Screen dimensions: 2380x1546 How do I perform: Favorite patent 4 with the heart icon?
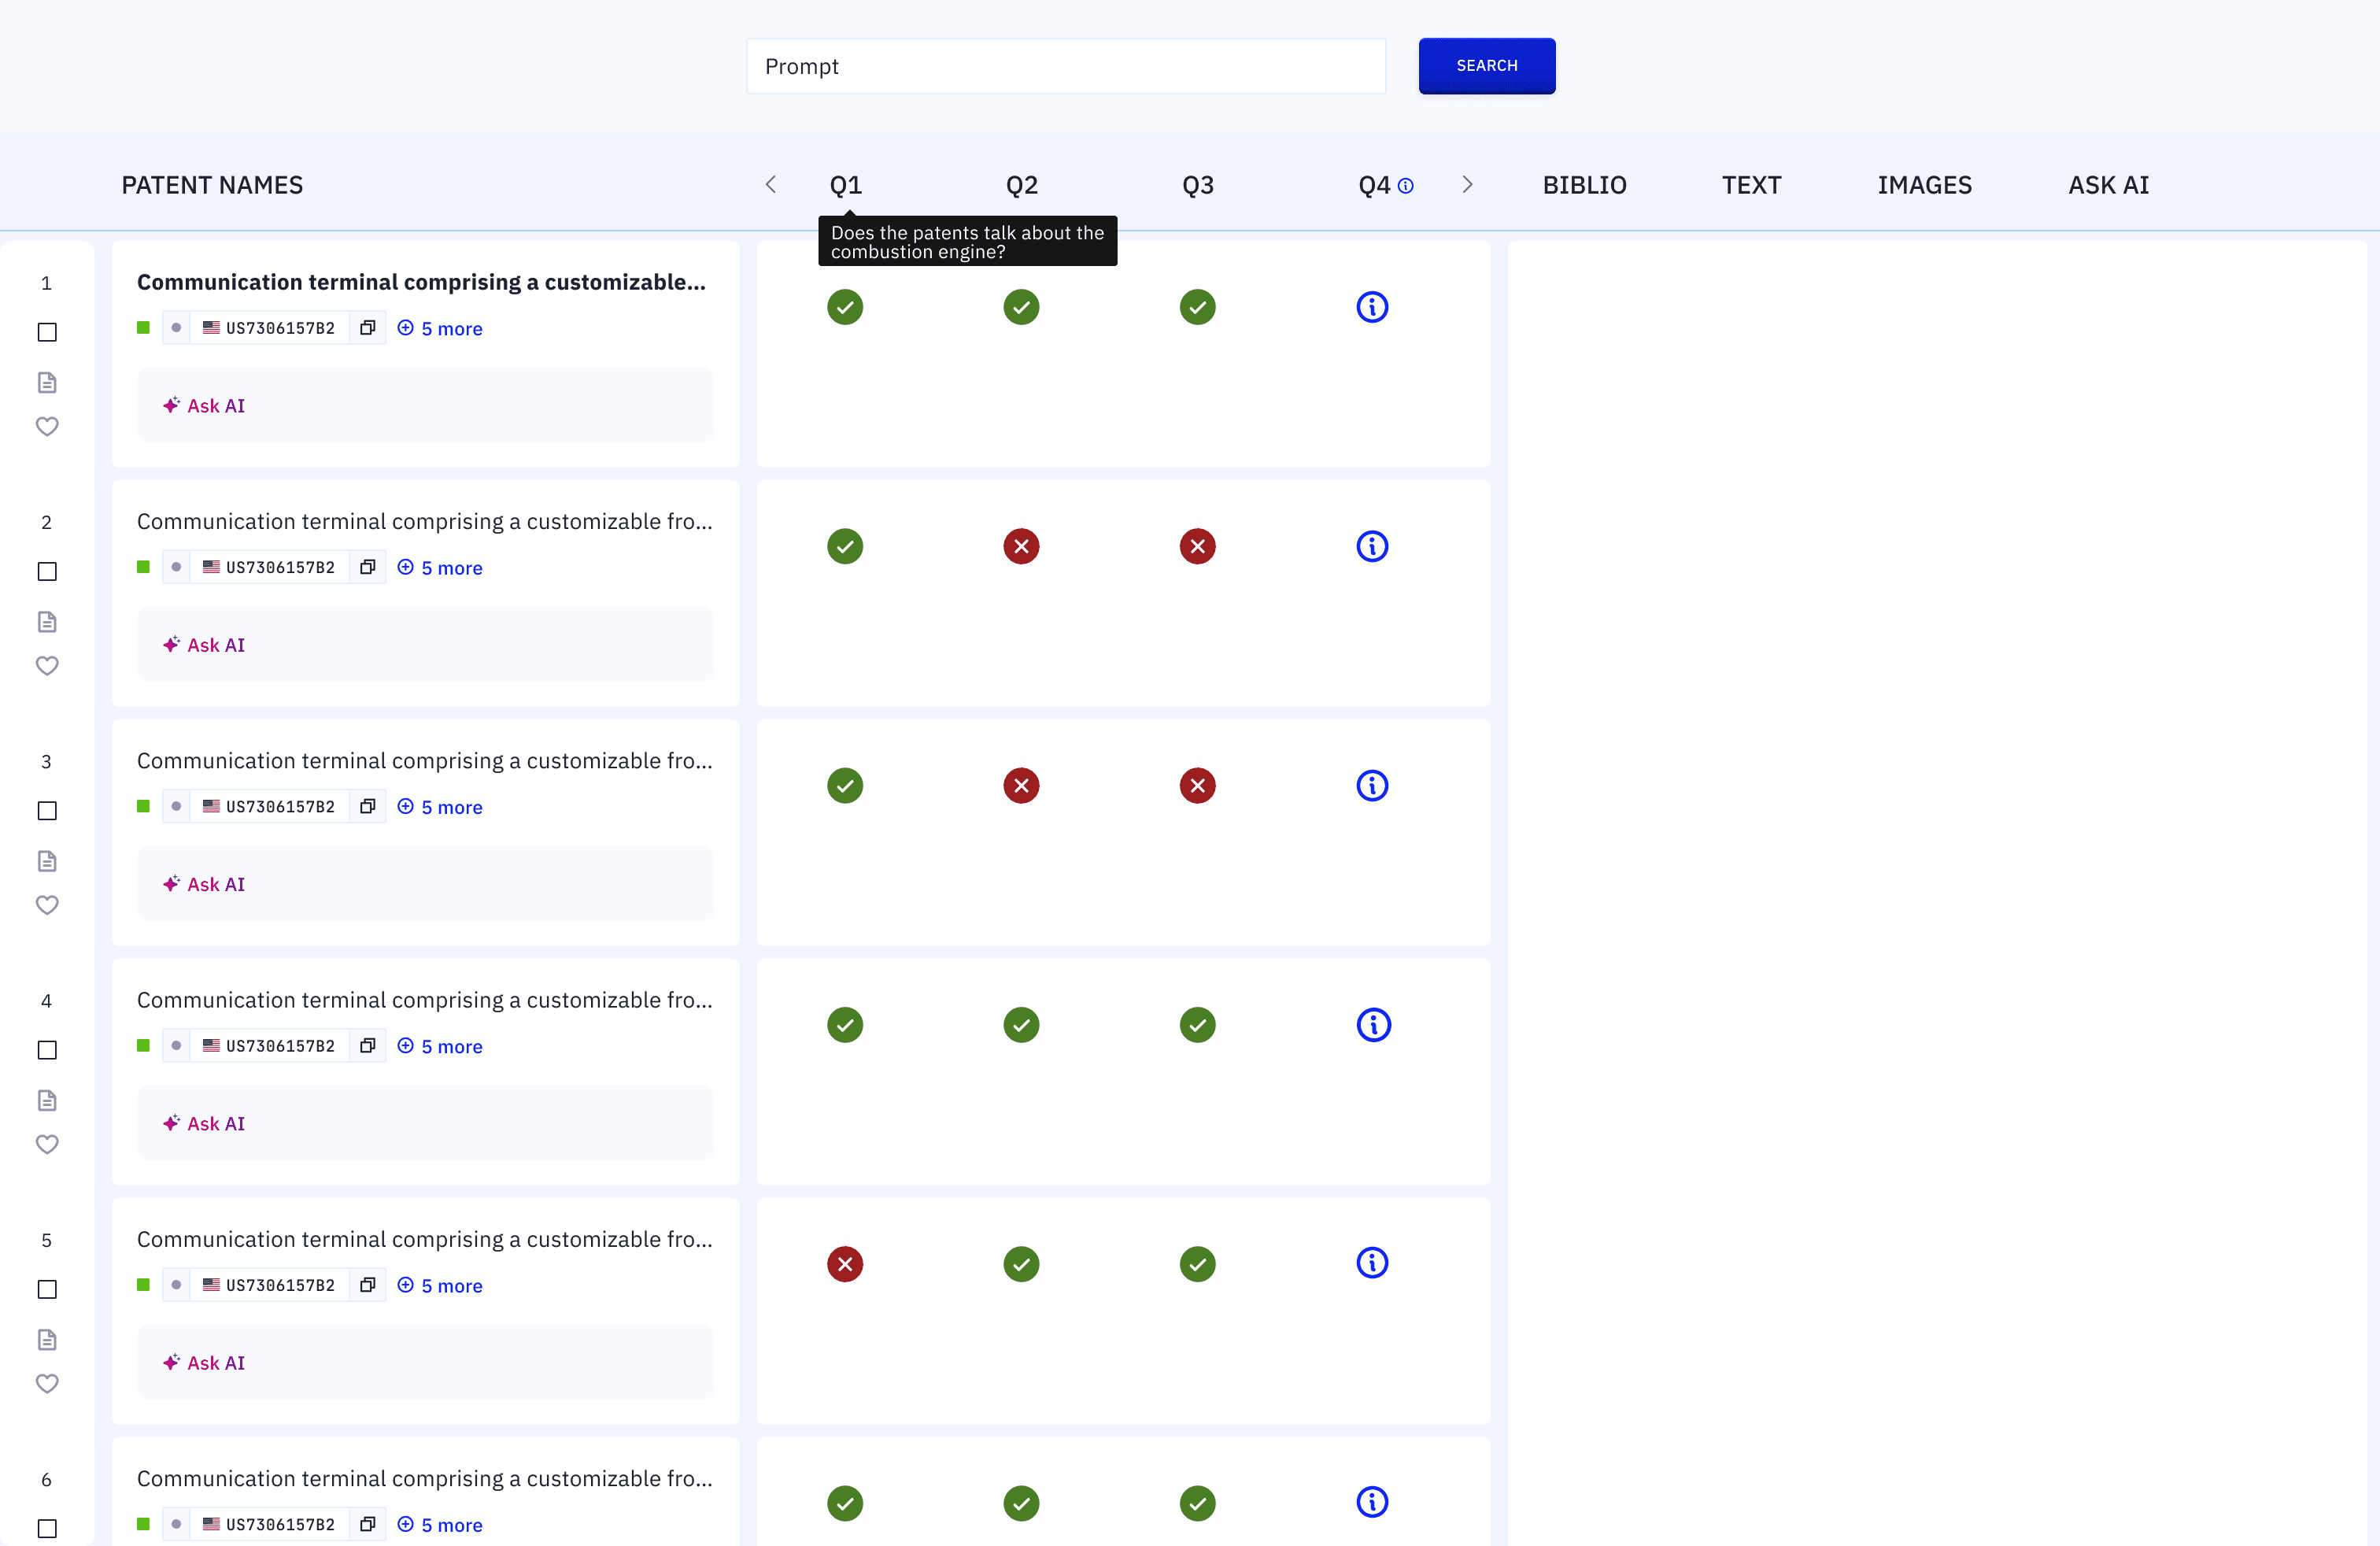coord(47,1144)
